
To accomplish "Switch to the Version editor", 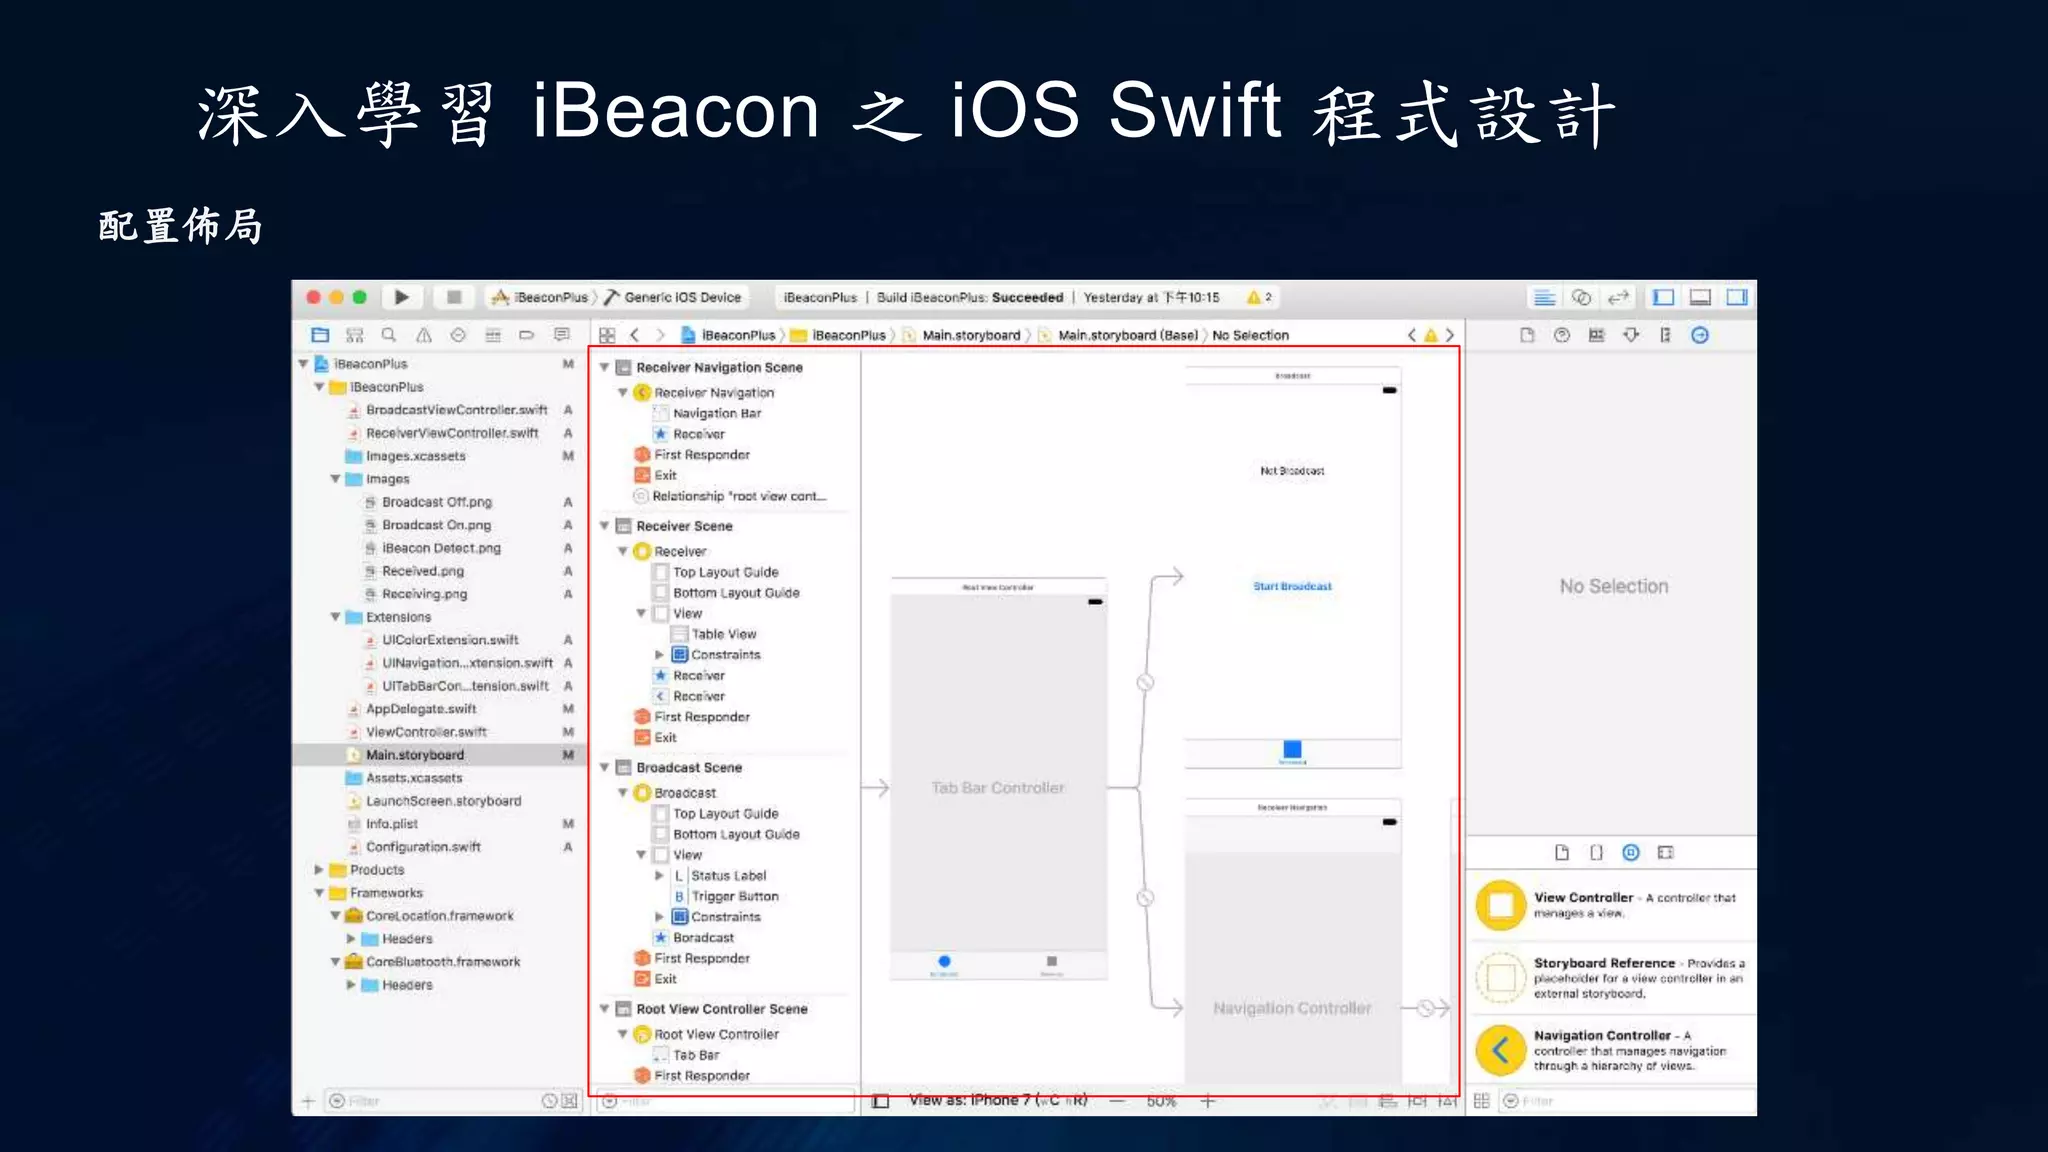I will click(1618, 297).
